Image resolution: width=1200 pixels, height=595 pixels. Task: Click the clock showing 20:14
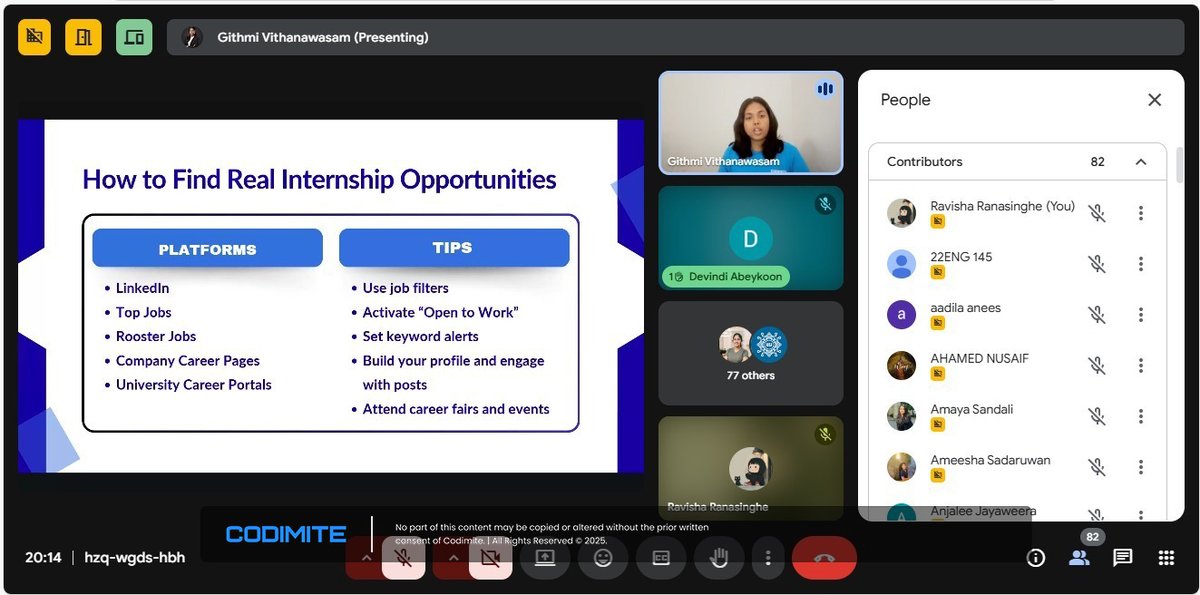43,558
